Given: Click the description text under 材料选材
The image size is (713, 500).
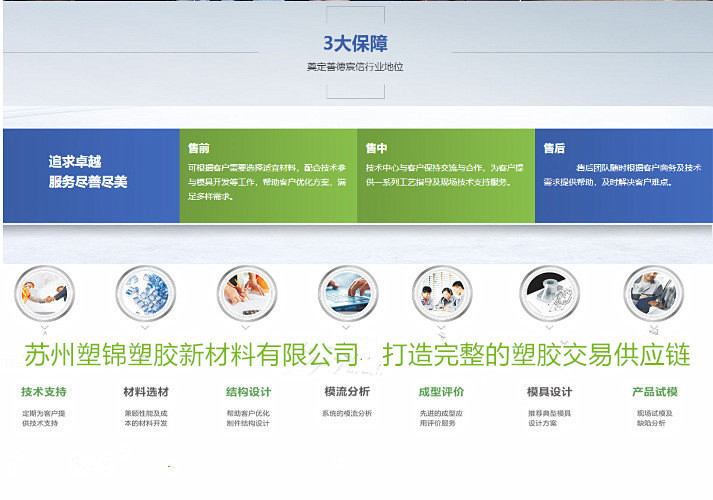Looking at the screenshot, I should [x=146, y=418].
